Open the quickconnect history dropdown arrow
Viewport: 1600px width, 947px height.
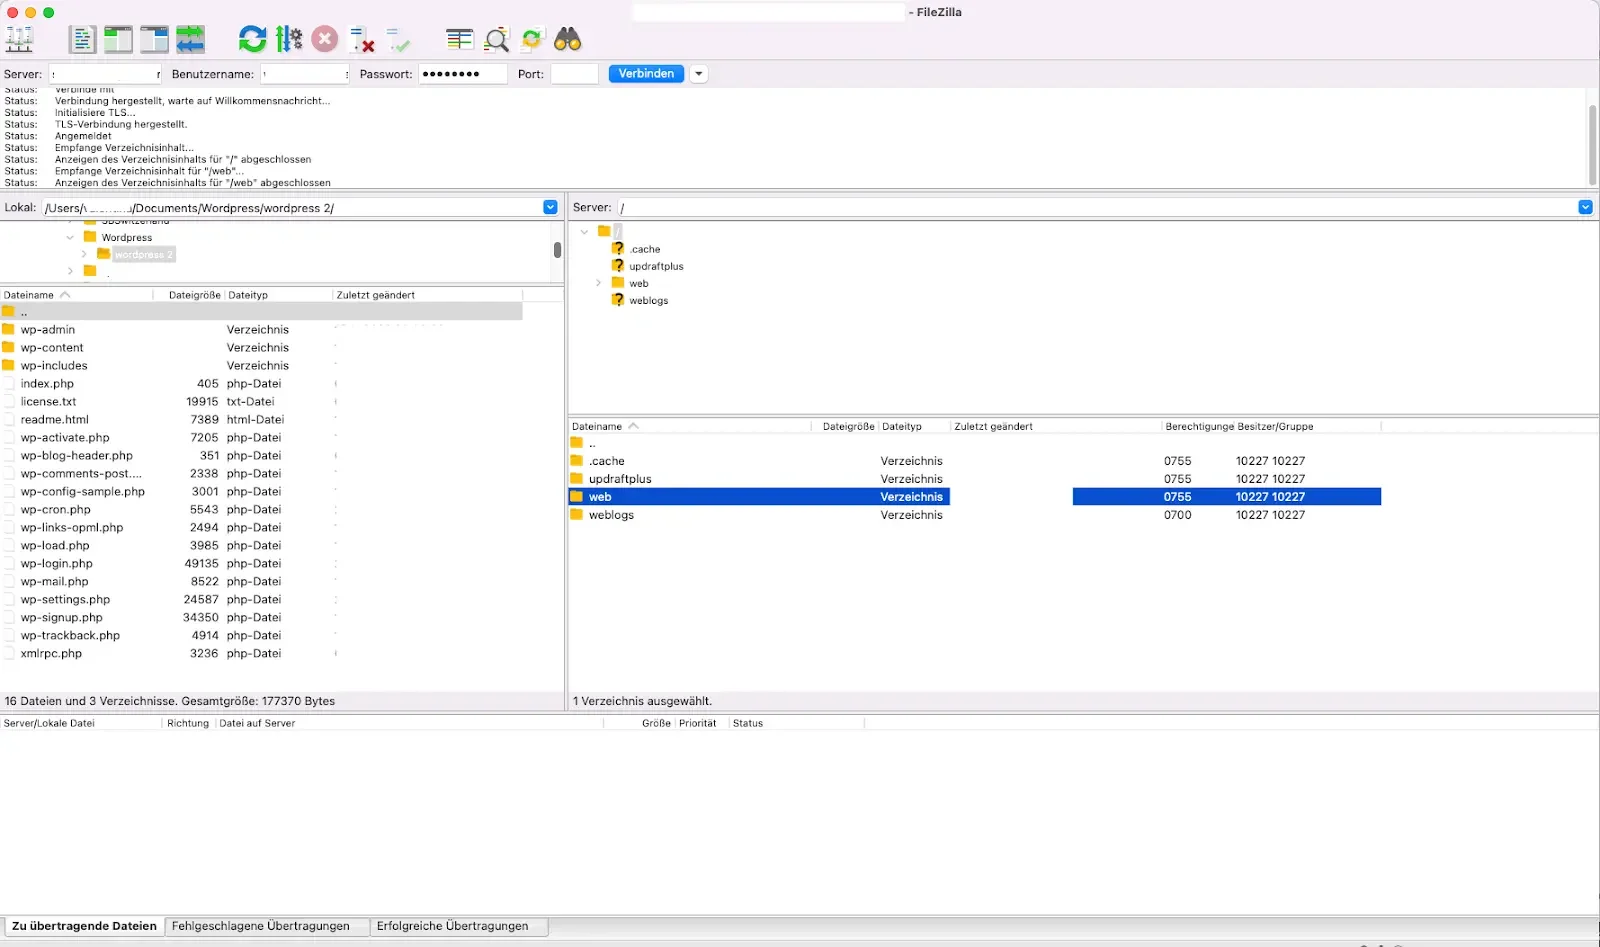[x=699, y=74]
